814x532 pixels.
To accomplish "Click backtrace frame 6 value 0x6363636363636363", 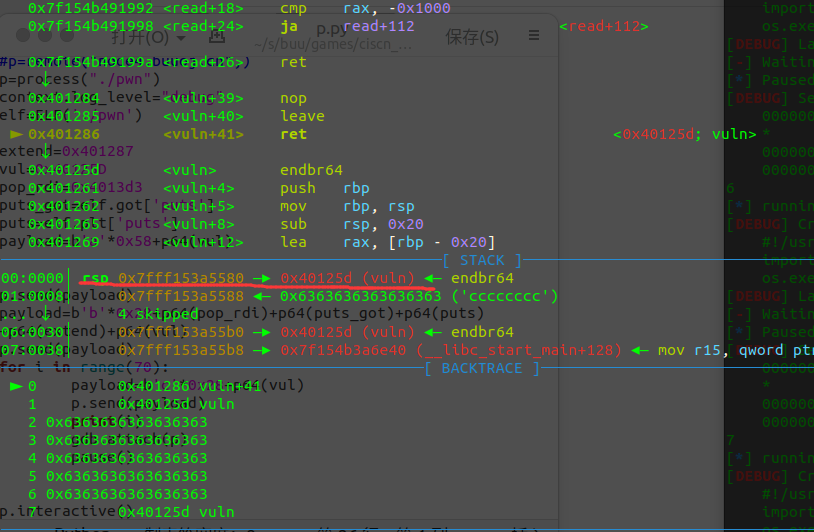I will click(x=127, y=494).
